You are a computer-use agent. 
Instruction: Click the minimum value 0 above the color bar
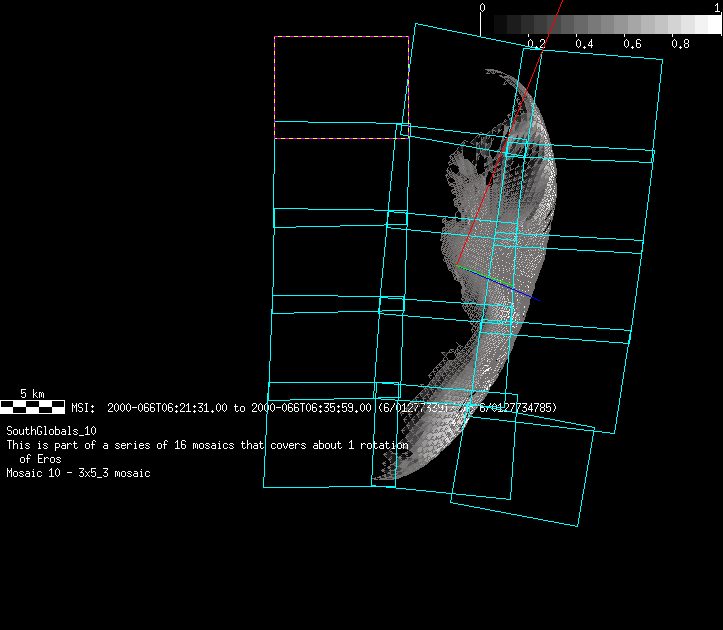pyautogui.click(x=483, y=7)
